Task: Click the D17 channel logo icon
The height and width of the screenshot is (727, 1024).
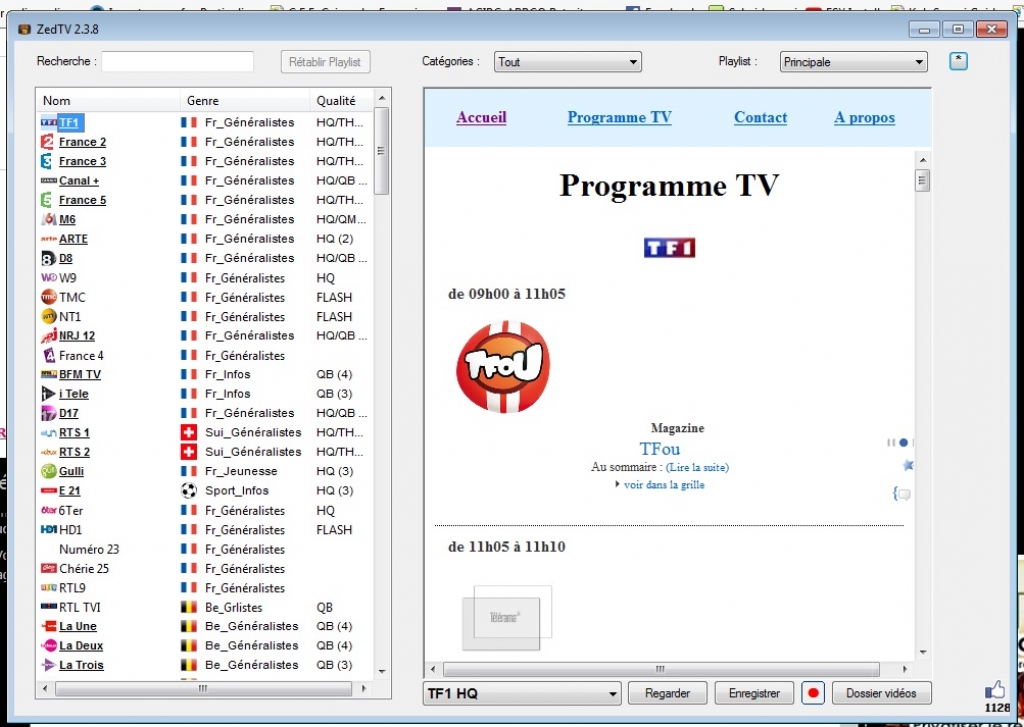Action: (x=49, y=413)
